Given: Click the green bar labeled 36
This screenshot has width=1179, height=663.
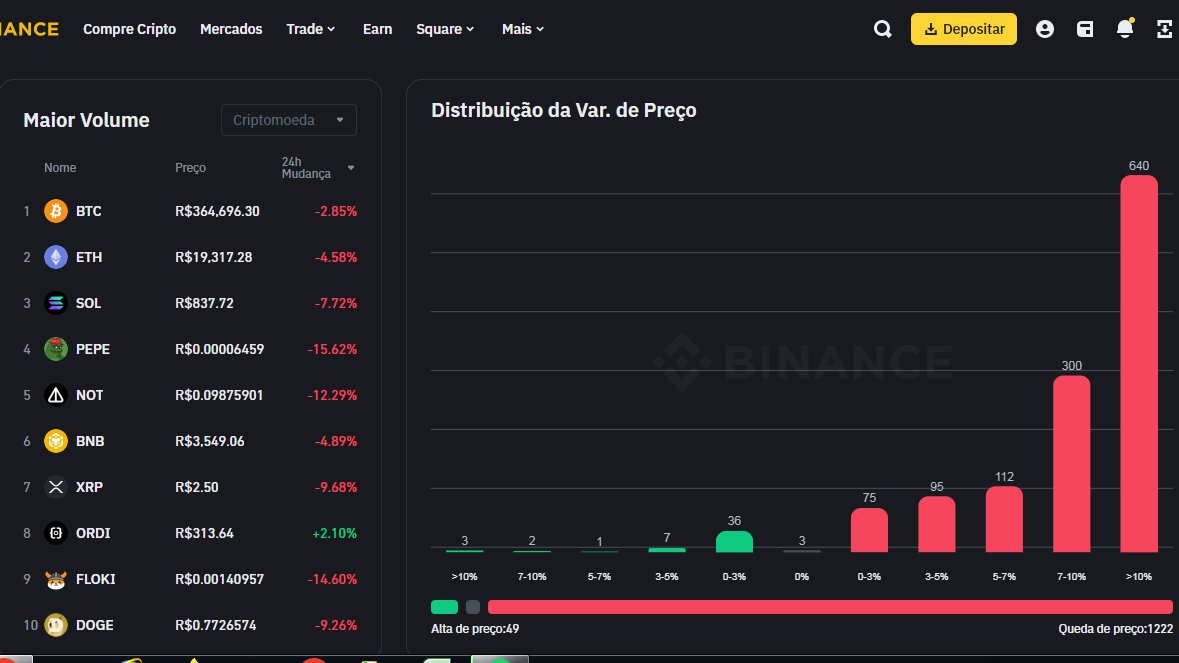Looking at the screenshot, I should (735, 542).
